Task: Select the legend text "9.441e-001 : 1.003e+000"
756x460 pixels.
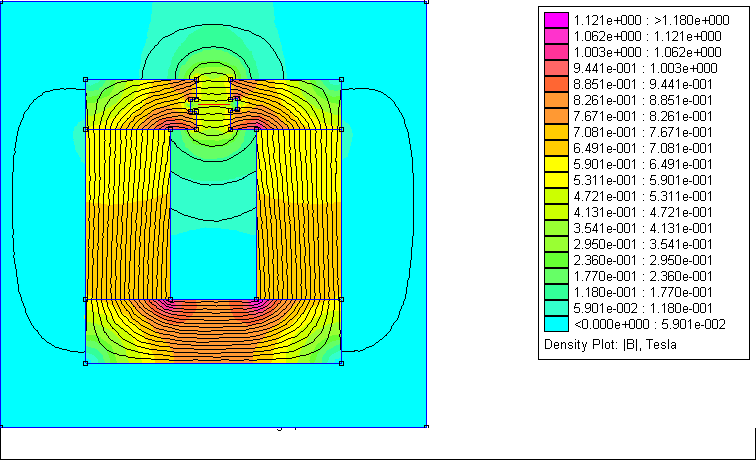Action: [x=646, y=68]
